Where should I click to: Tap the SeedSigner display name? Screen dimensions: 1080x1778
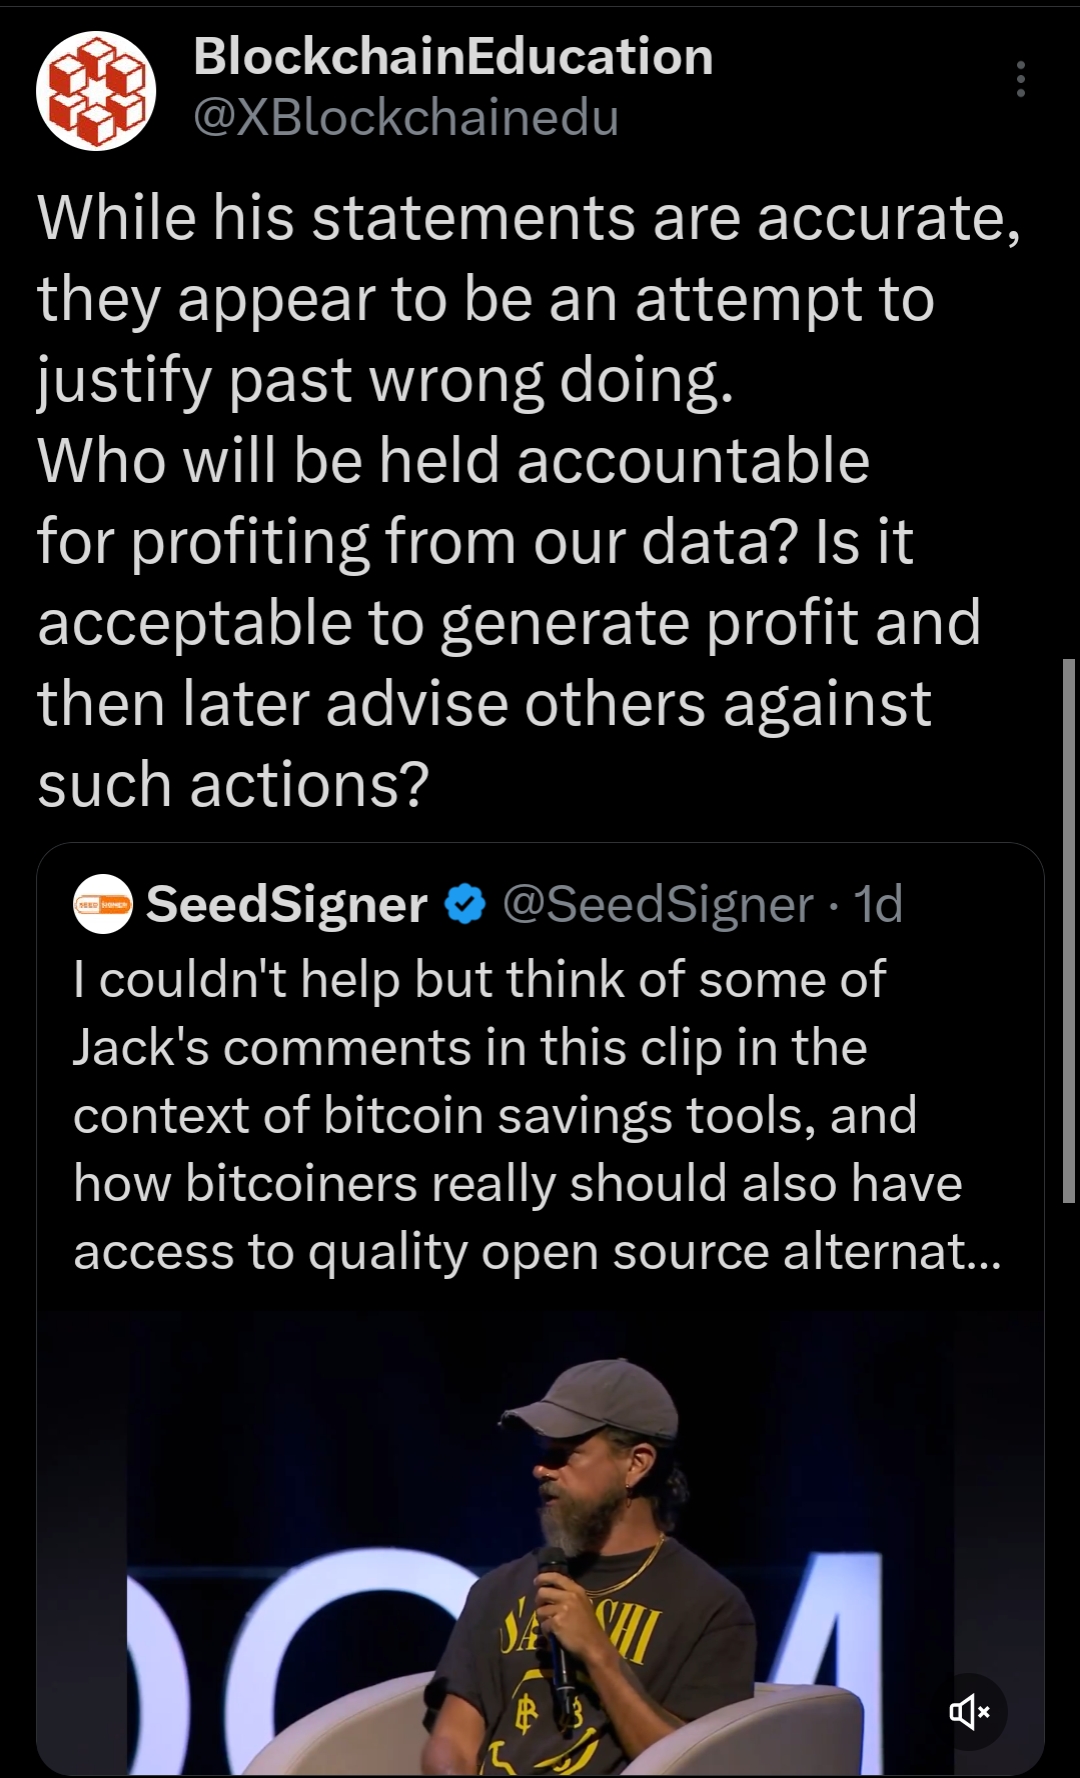tap(287, 904)
